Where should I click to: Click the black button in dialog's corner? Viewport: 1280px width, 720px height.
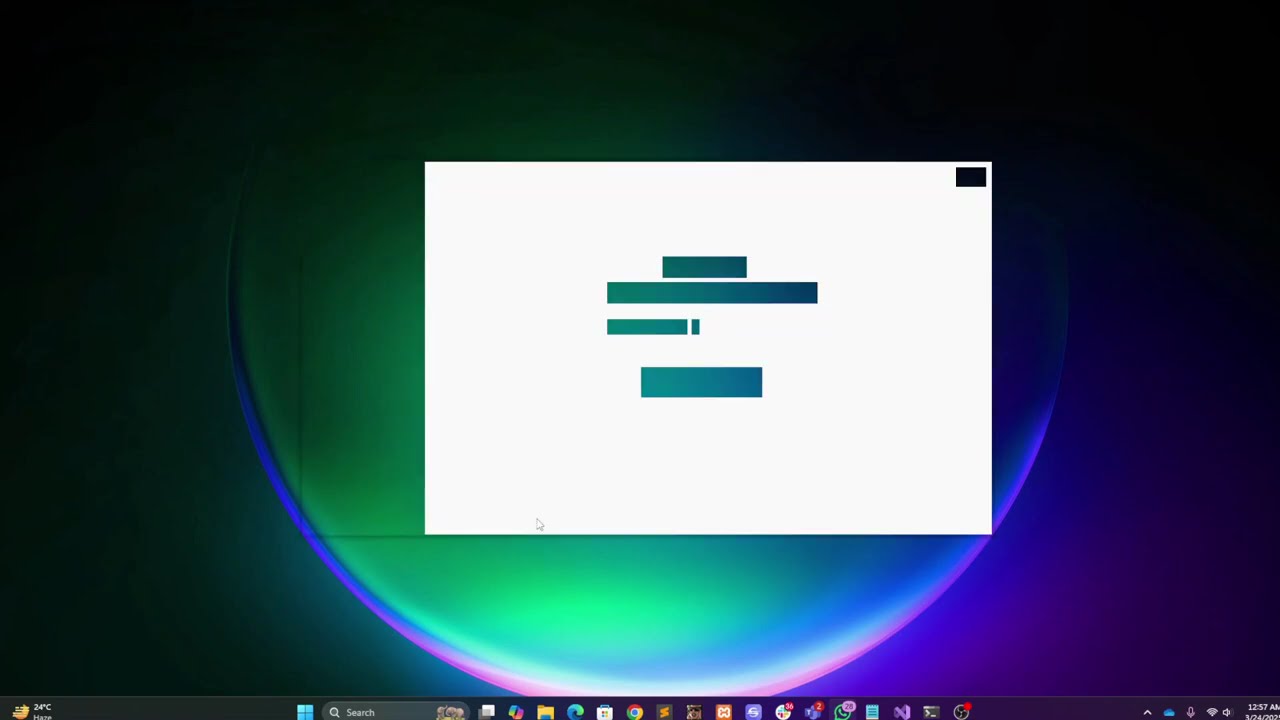971,177
